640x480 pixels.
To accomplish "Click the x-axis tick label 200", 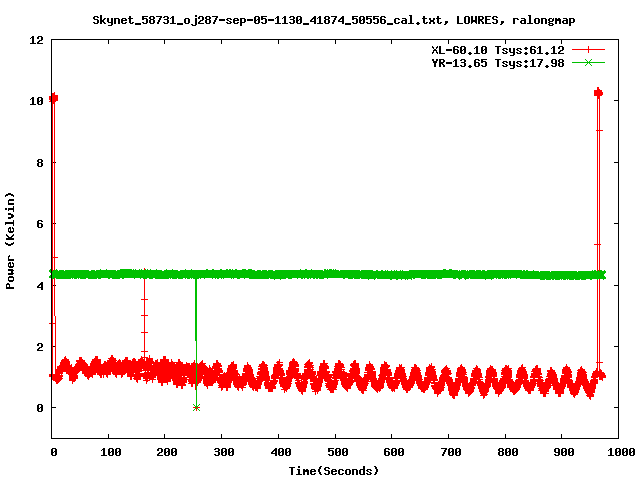I will pyautogui.click(x=167, y=452).
